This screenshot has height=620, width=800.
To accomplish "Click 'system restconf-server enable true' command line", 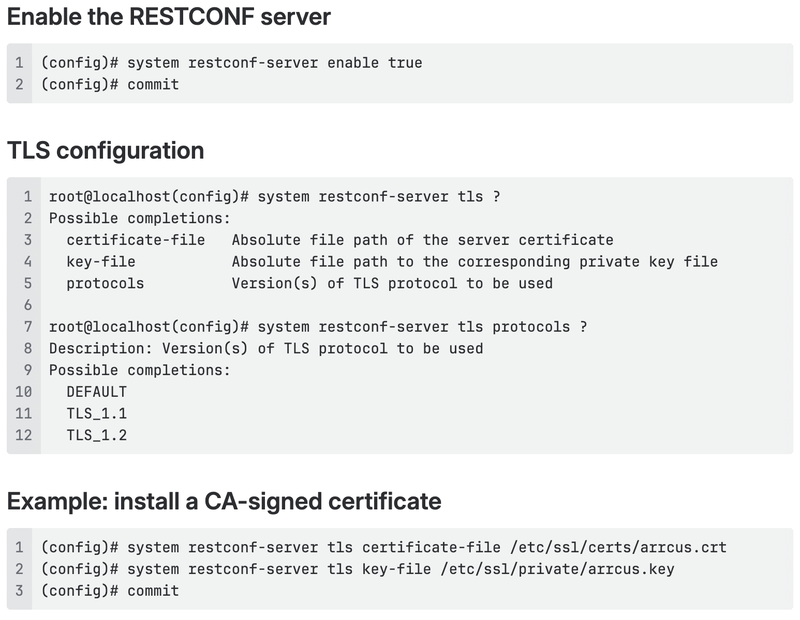I will click(232, 63).
